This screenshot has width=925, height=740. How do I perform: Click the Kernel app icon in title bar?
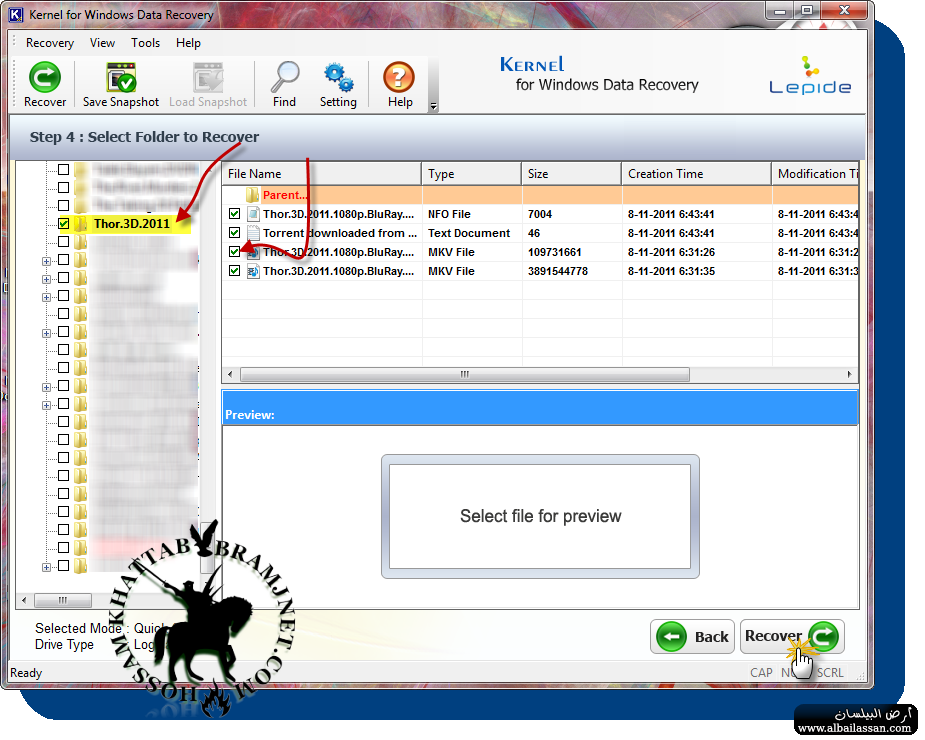coord(16,15)
